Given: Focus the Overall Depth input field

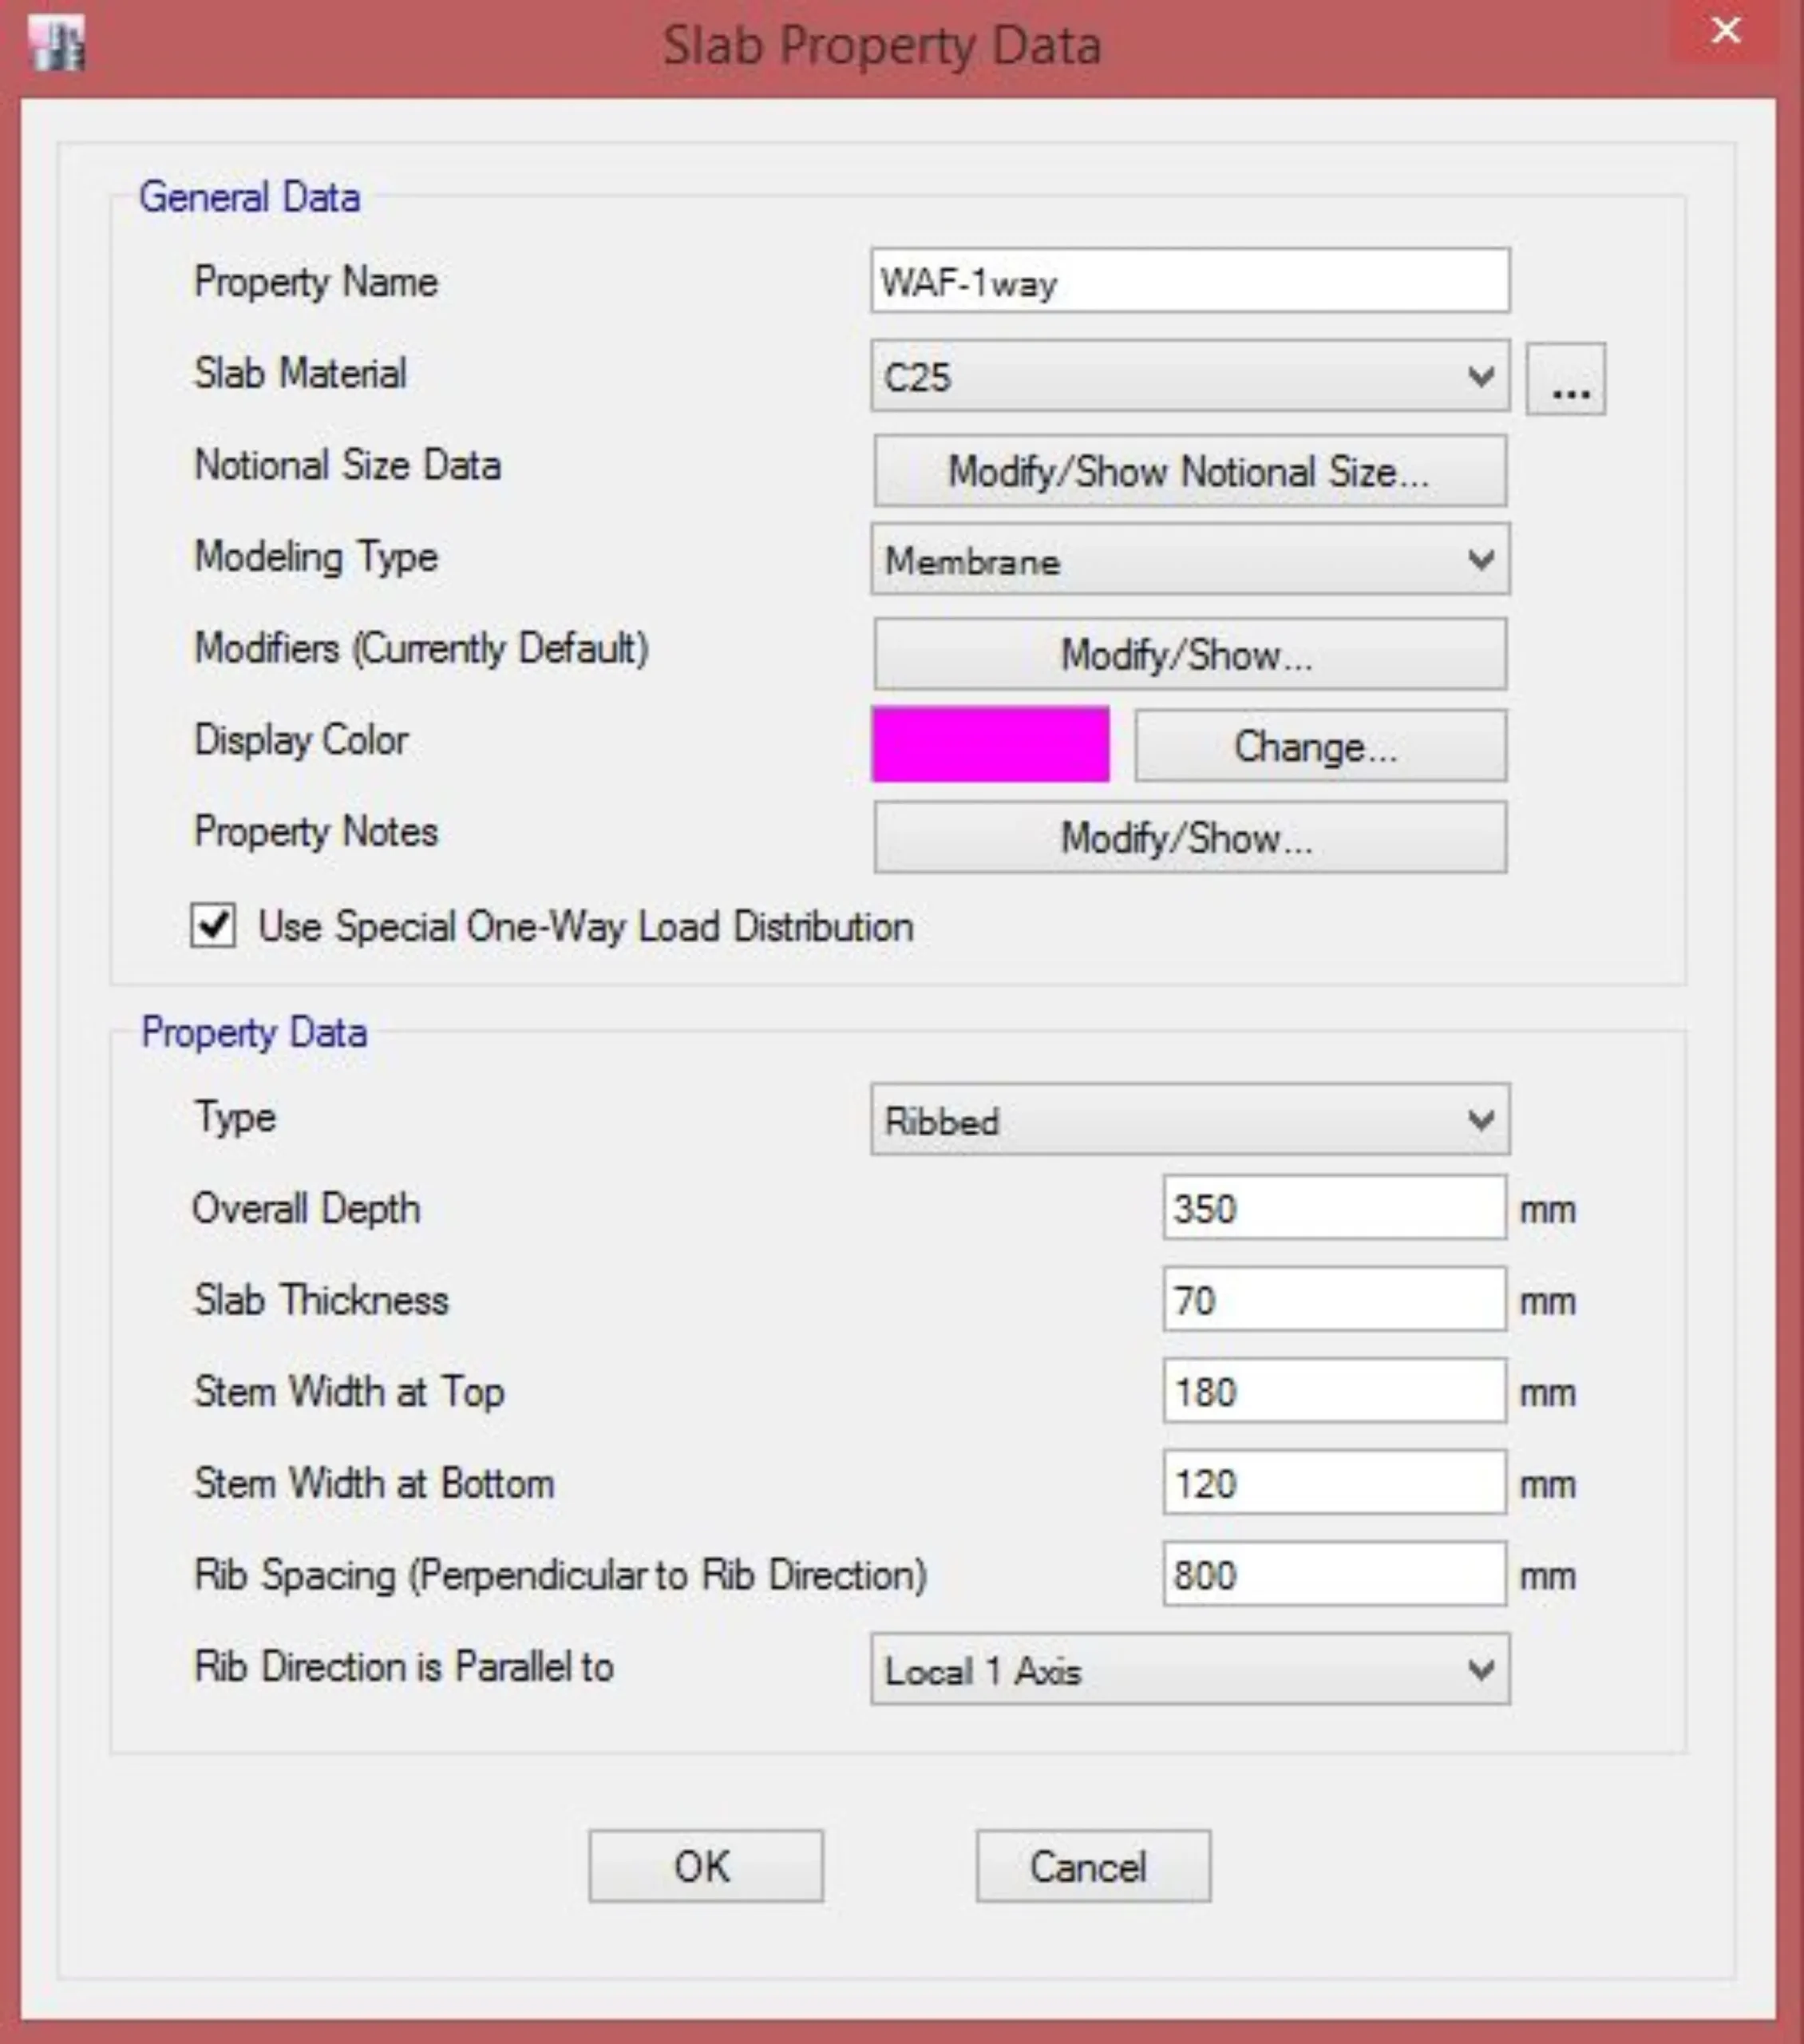Looking at the screenshot, I should pyautogui.click(x=1333, y=1208).
